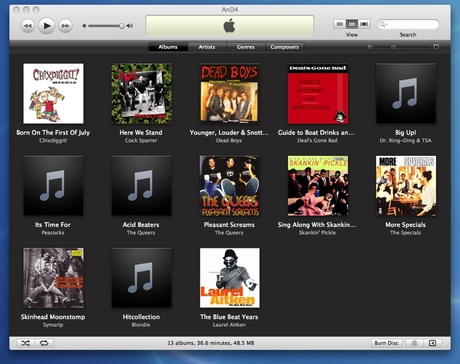Open the Skinhead Moonstomp album cover

coord(53,278)
